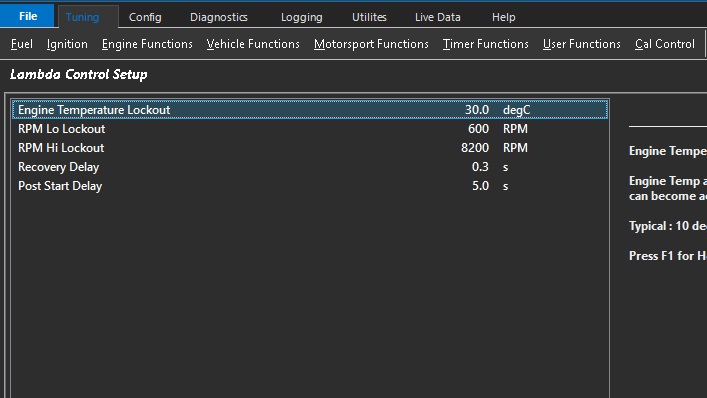The image size is (707, 398).
Task: Open the Ignition submenu
Action: click(x=67, y=44)
